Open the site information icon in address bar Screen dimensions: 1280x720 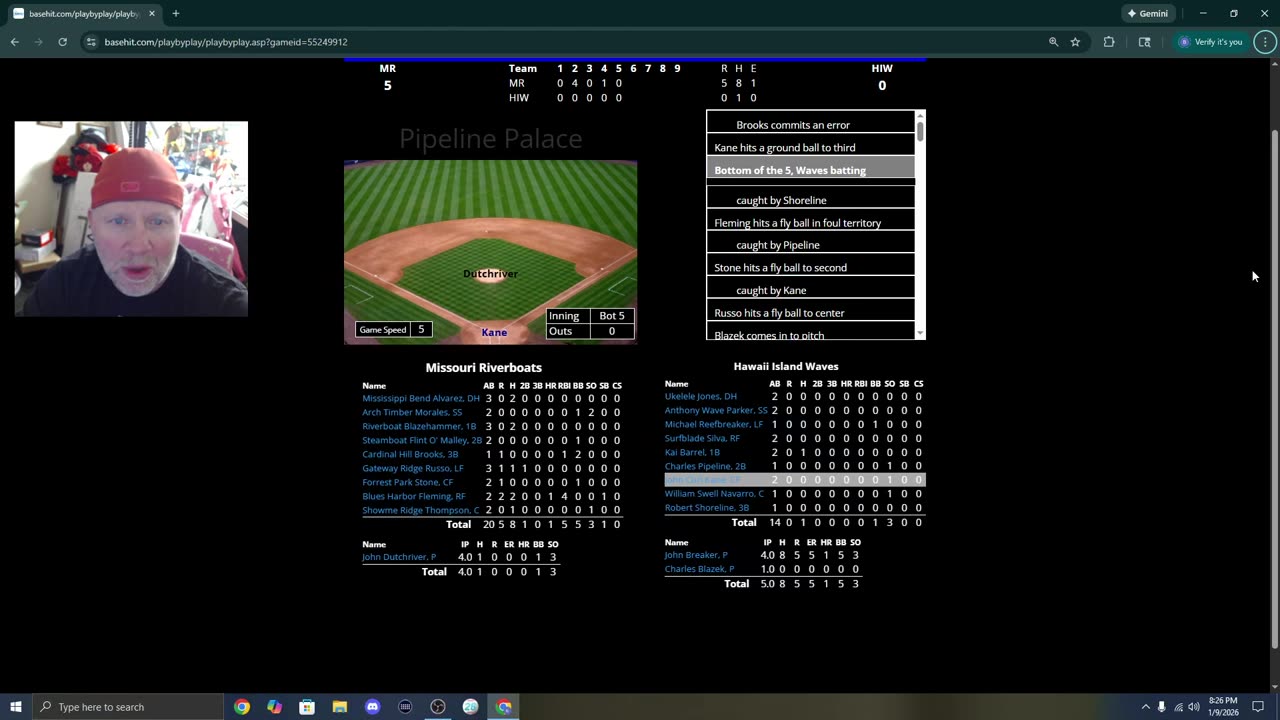tap(91, 42)
